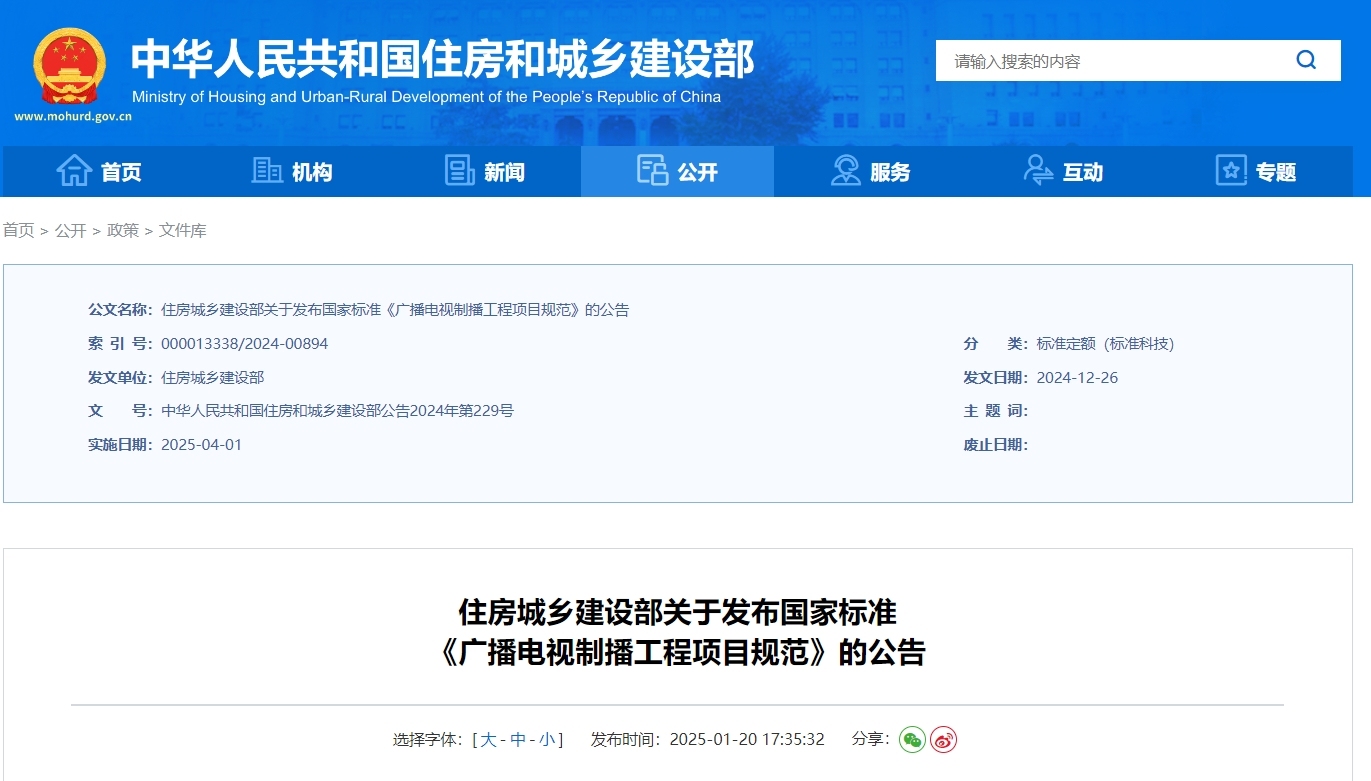Share the article via the WeChat icon

(x=913, y=740)
